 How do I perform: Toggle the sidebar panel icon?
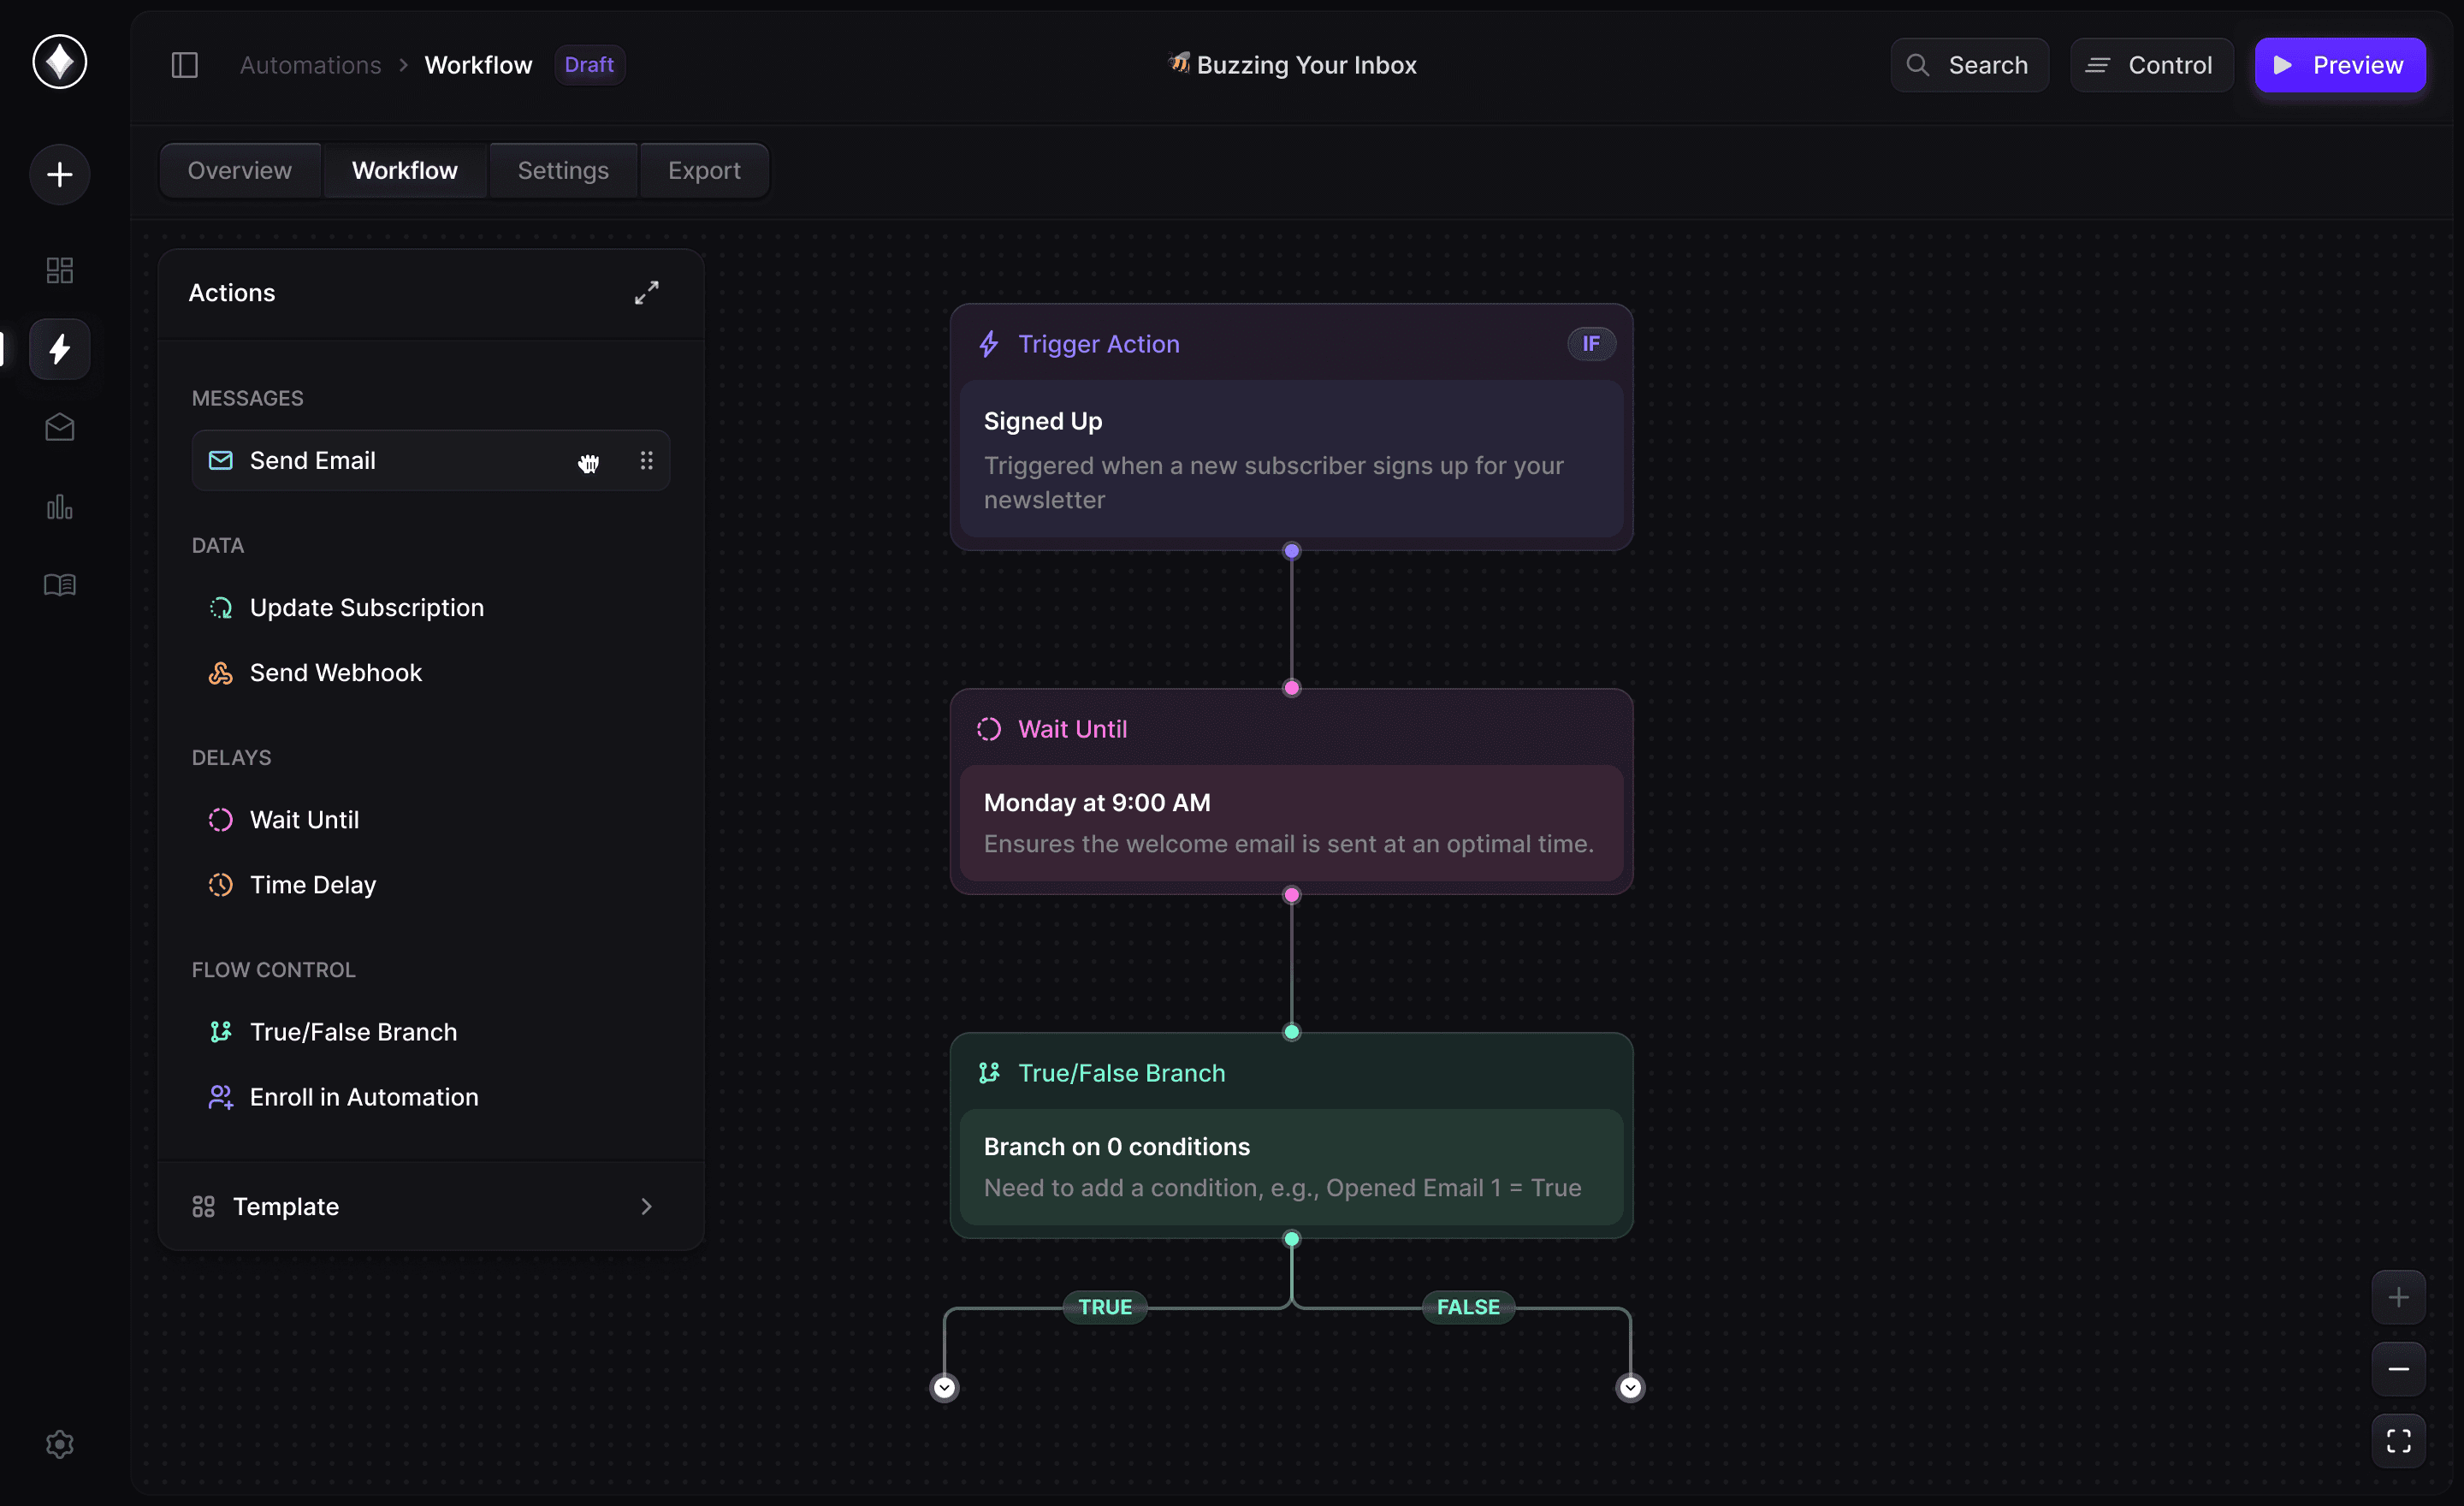185,65
